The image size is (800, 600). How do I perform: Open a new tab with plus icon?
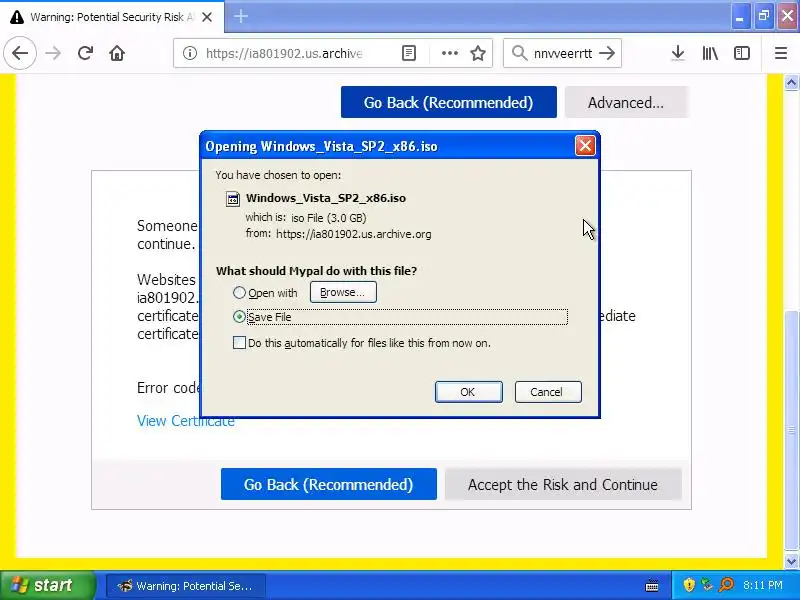241,16
